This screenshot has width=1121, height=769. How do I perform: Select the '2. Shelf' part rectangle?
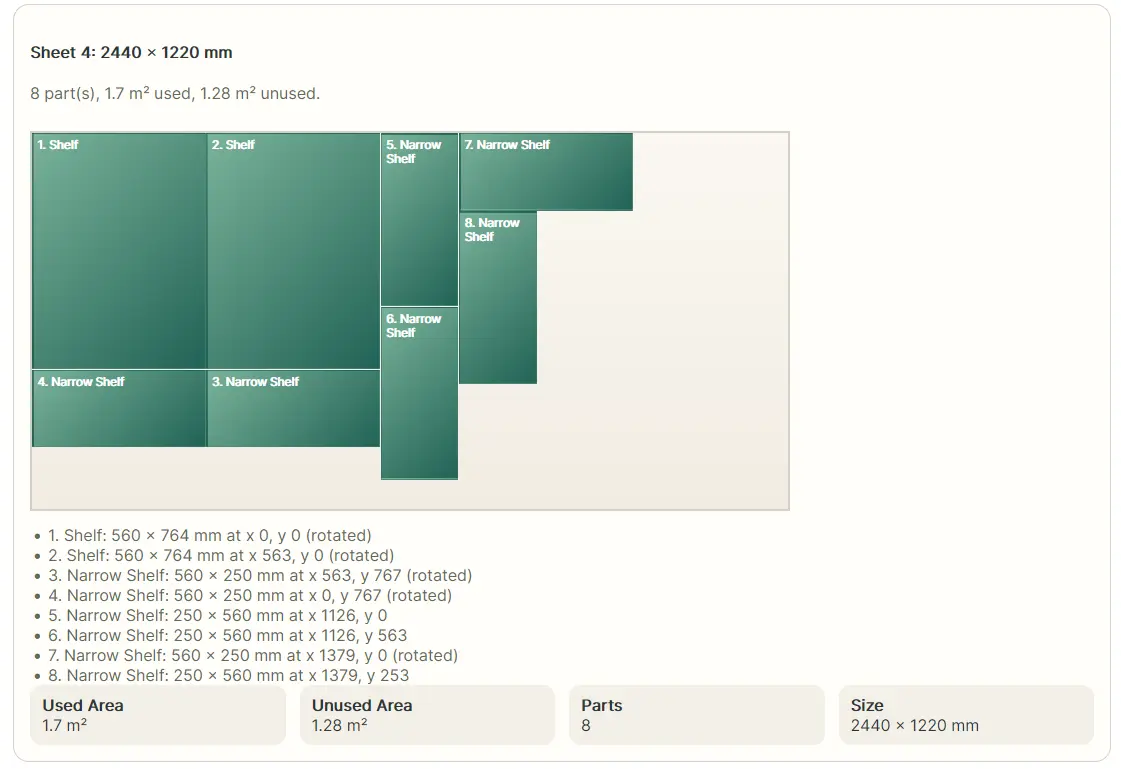[293, 251]
